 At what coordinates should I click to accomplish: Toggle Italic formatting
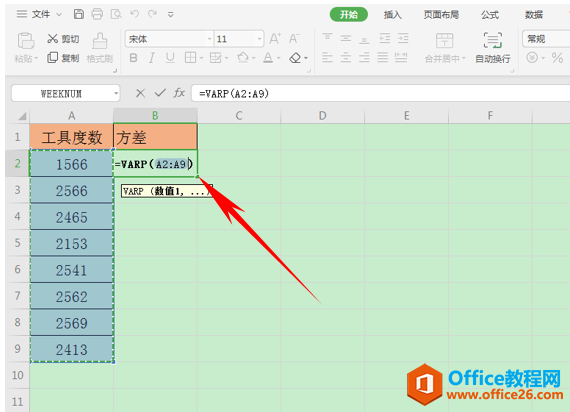point(152,58)
